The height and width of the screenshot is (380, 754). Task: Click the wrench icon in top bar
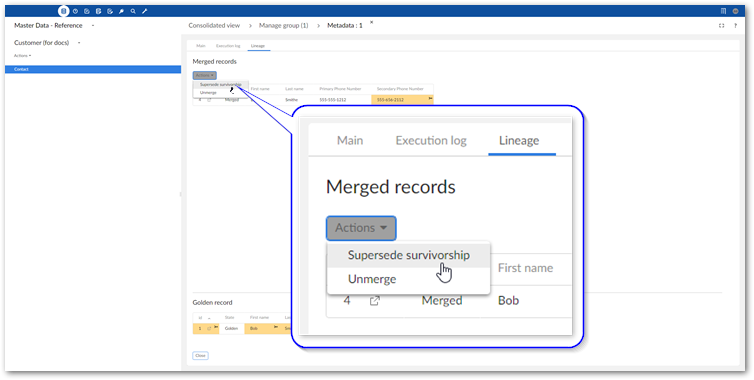coord(145,11)
